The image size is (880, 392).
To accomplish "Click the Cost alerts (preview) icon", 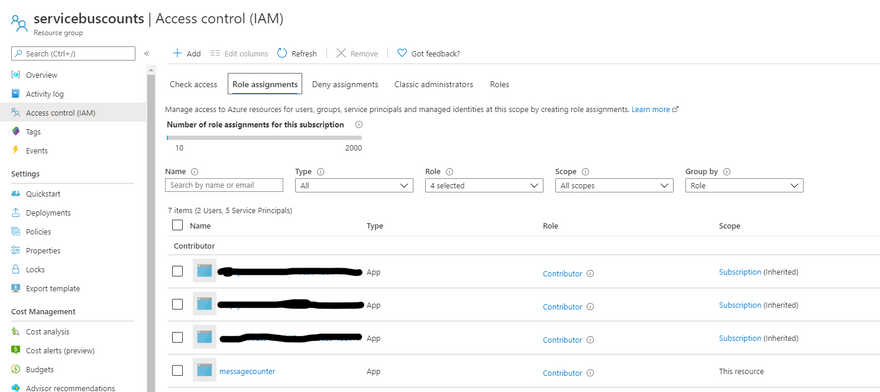I will coord(16,350).
